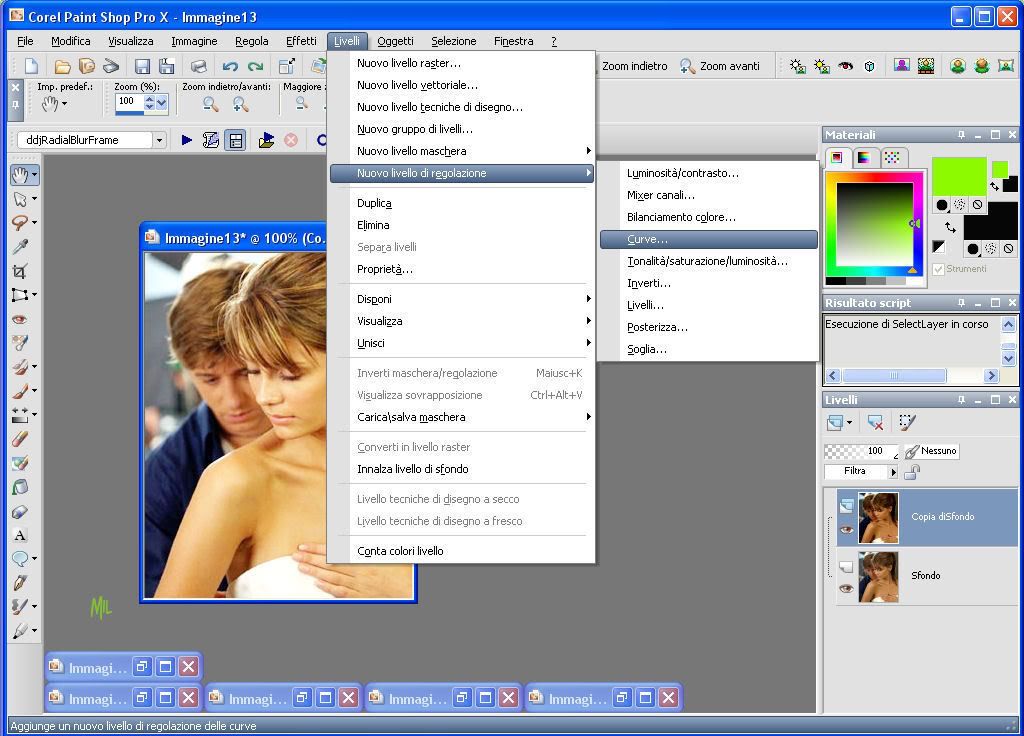Screen dimensions: 1024x736
Task: Toggle visibility of Sfondo layer
Action: coord(846,588)
